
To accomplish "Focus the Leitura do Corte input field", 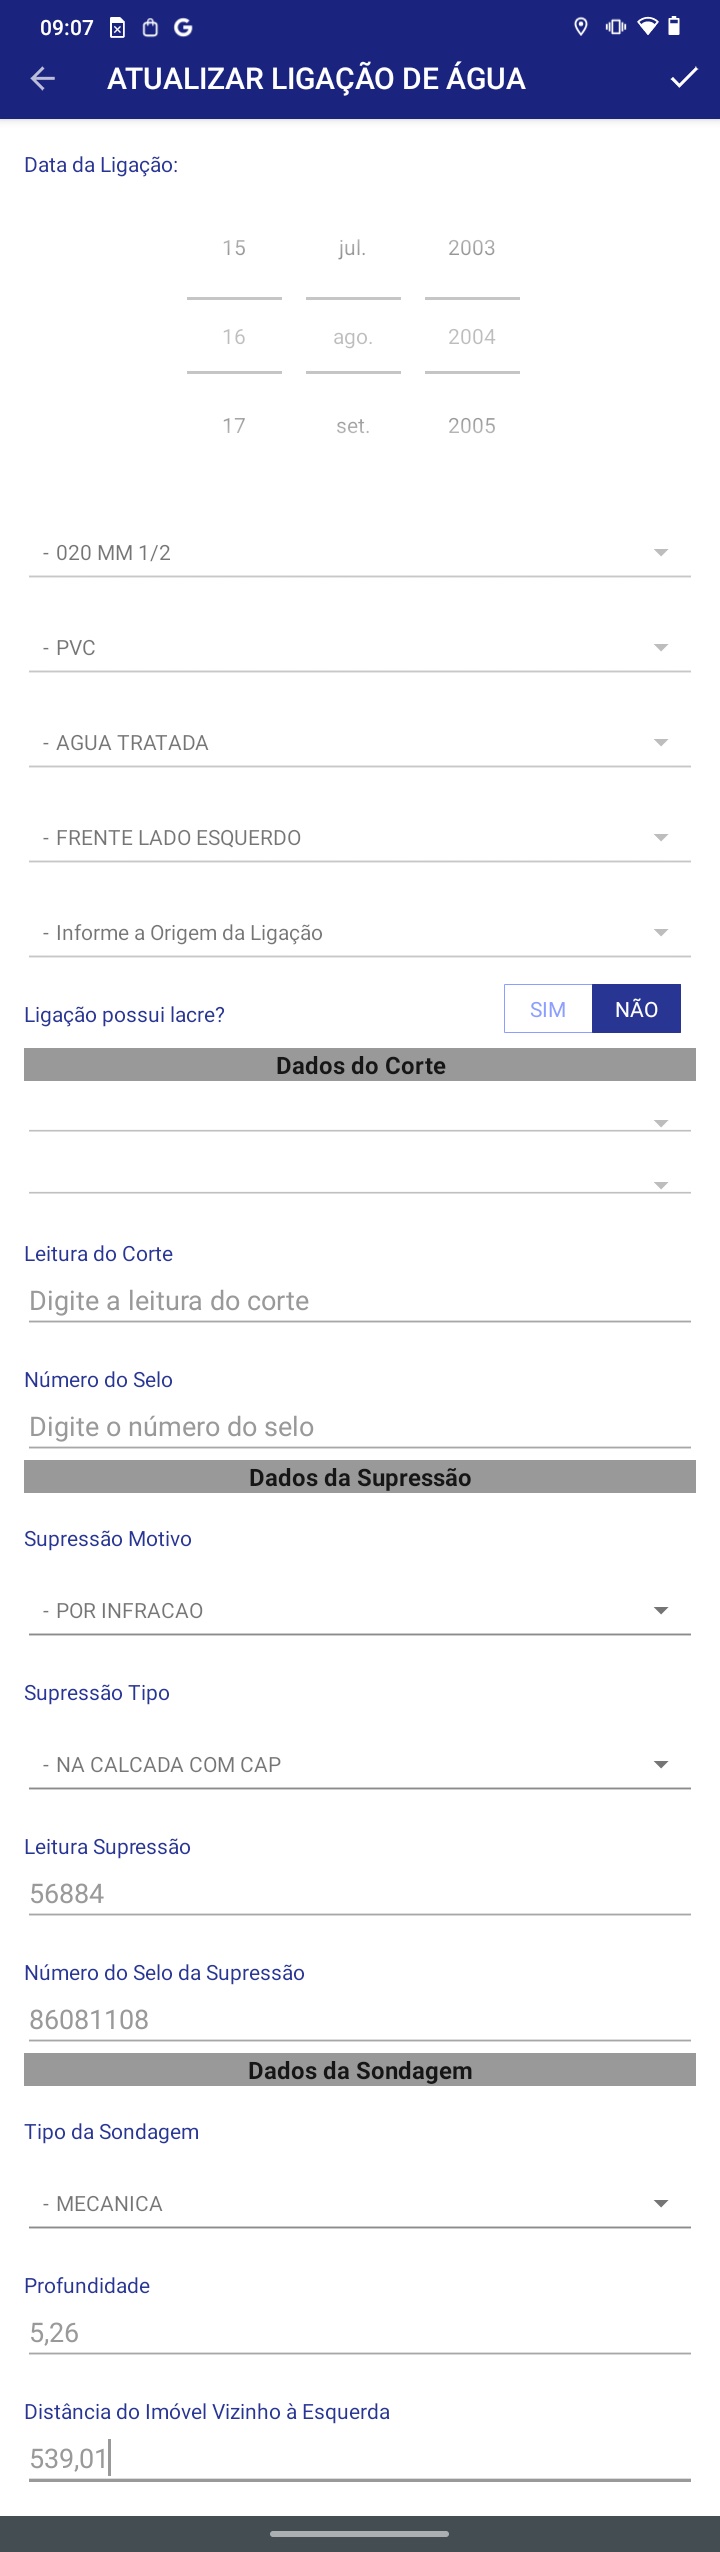I will click(360, 1301).
